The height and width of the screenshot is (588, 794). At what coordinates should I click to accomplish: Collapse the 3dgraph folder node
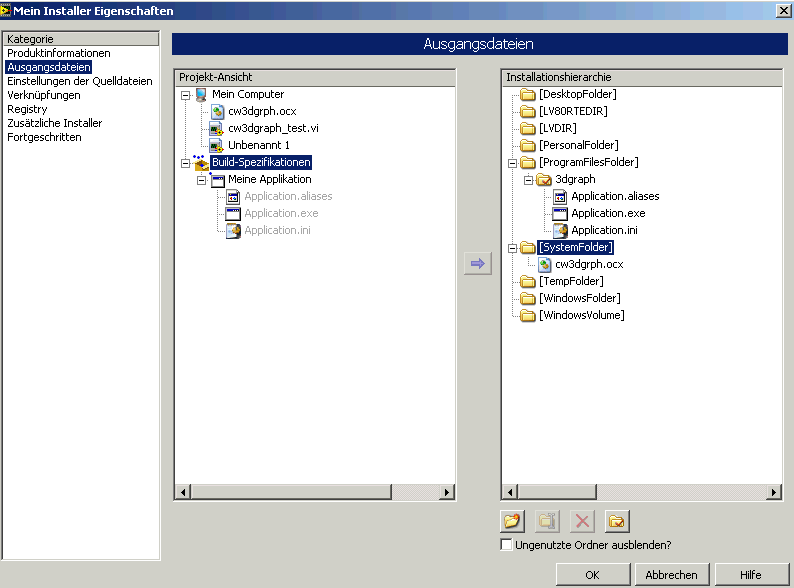(529, 180)
